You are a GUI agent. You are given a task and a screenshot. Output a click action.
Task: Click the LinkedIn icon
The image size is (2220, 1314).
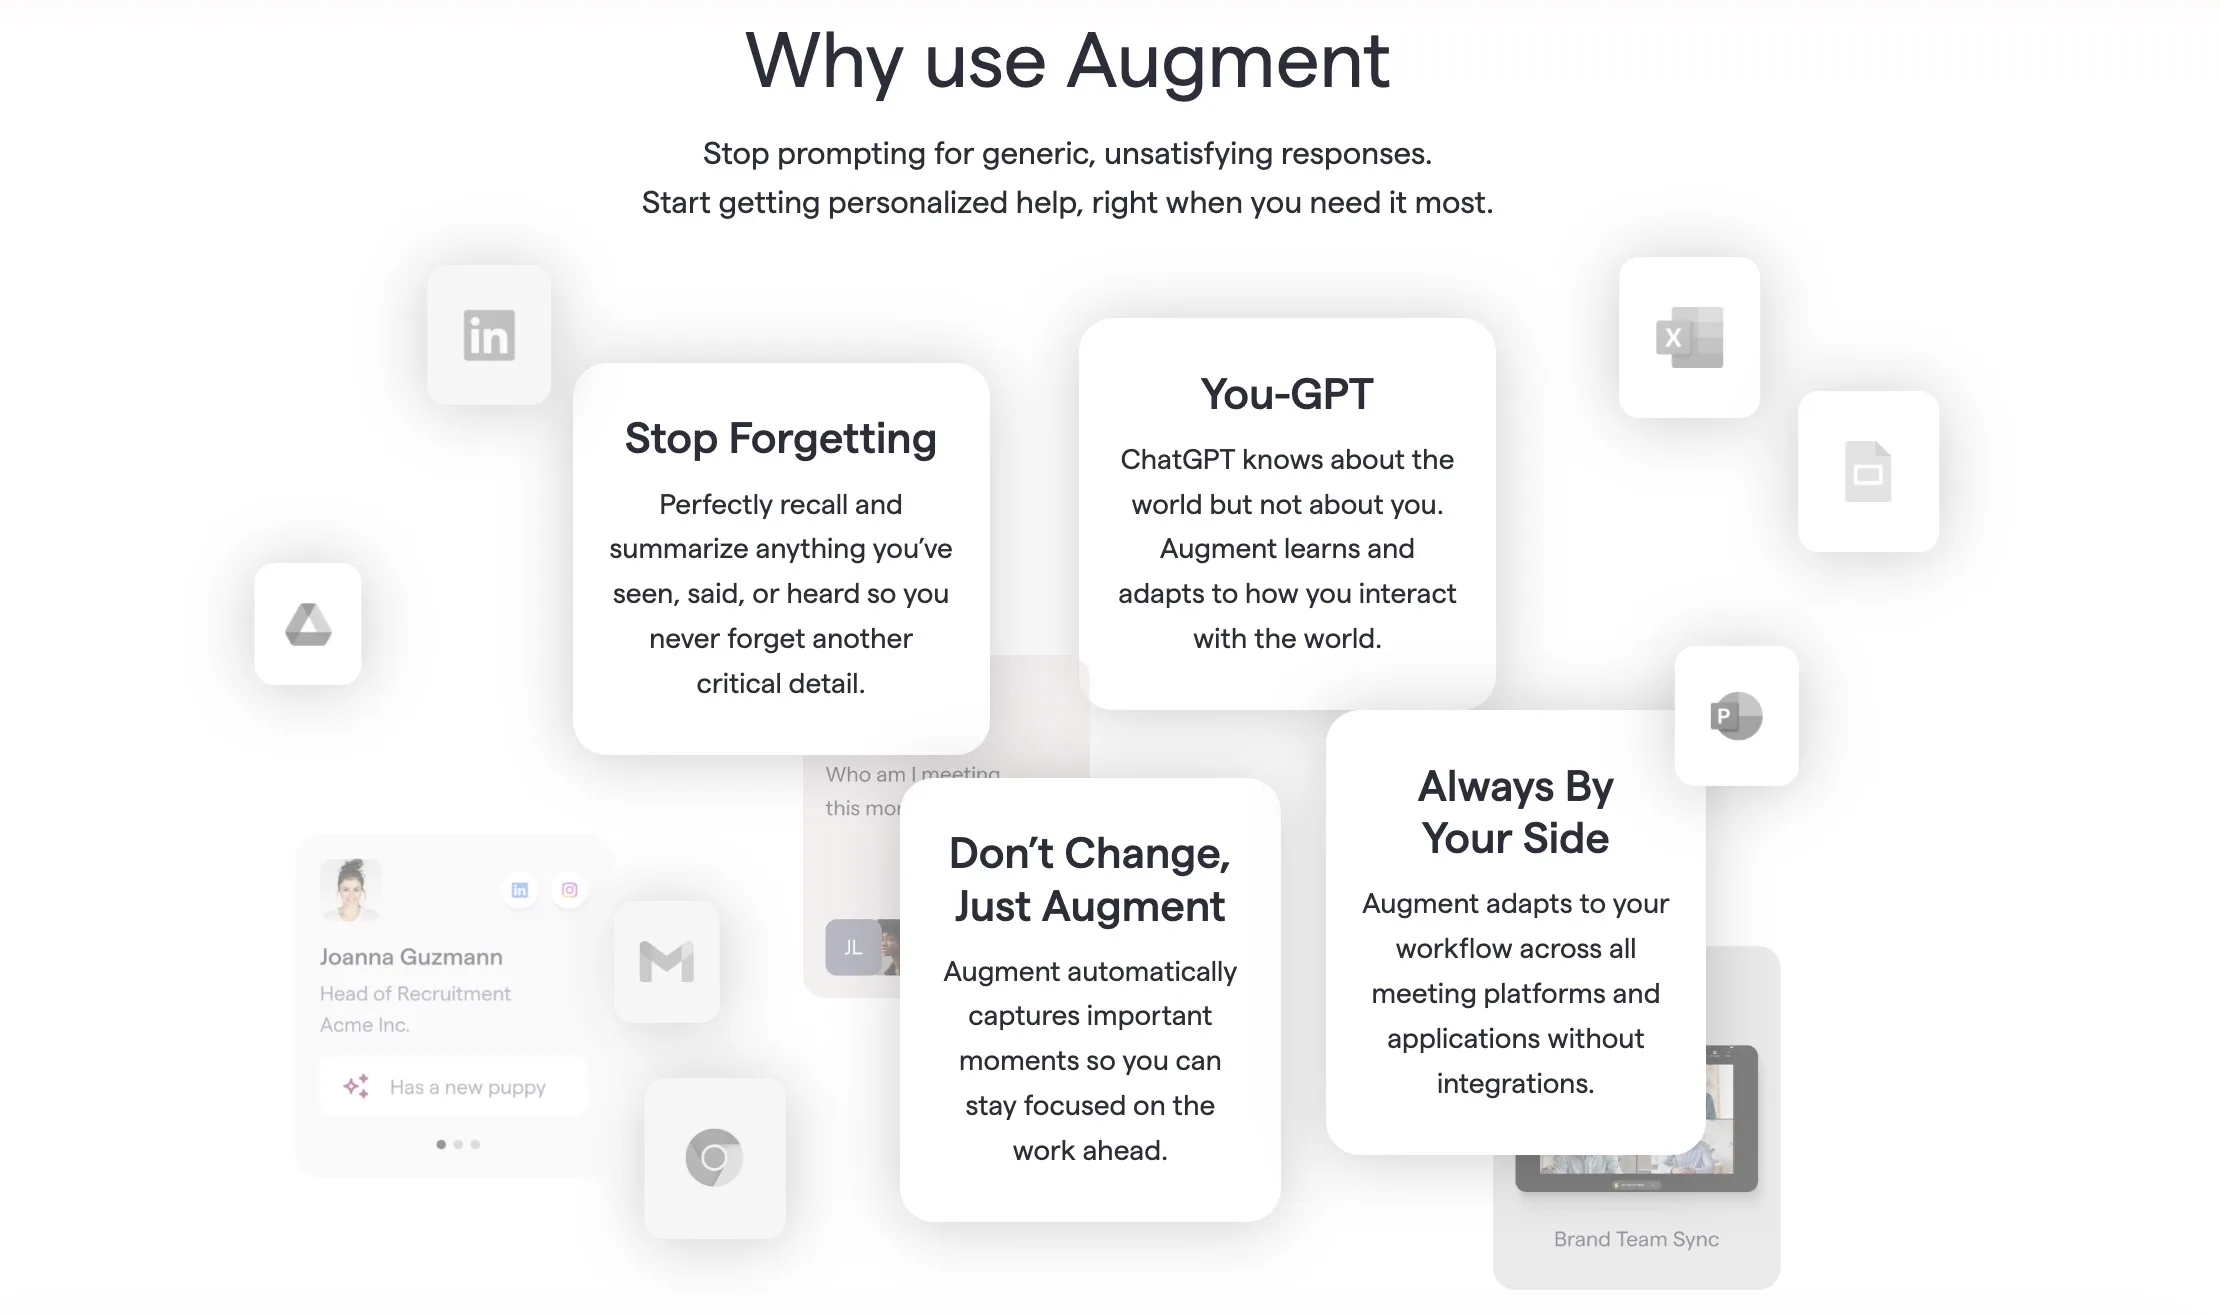pyautogui.click(x=489, y=335)
